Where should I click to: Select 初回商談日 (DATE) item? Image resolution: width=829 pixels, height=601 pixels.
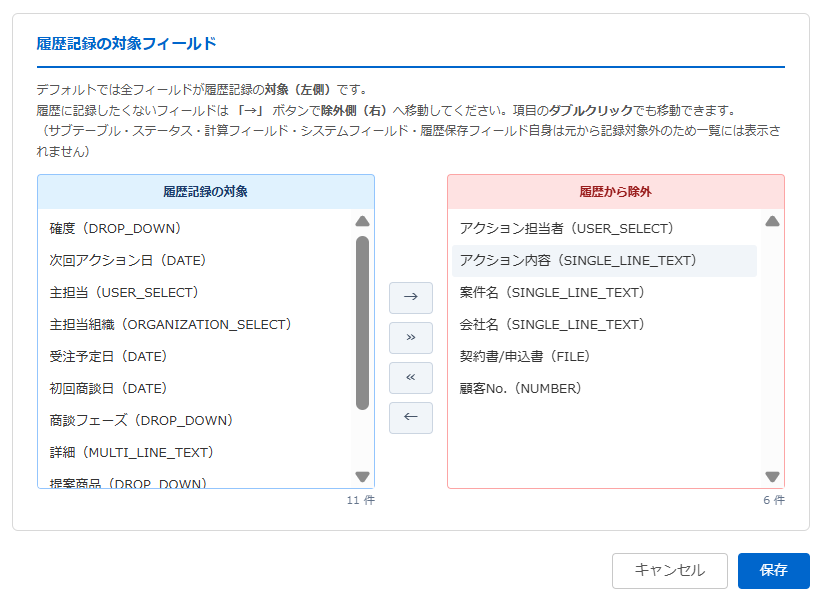[195, 389]
